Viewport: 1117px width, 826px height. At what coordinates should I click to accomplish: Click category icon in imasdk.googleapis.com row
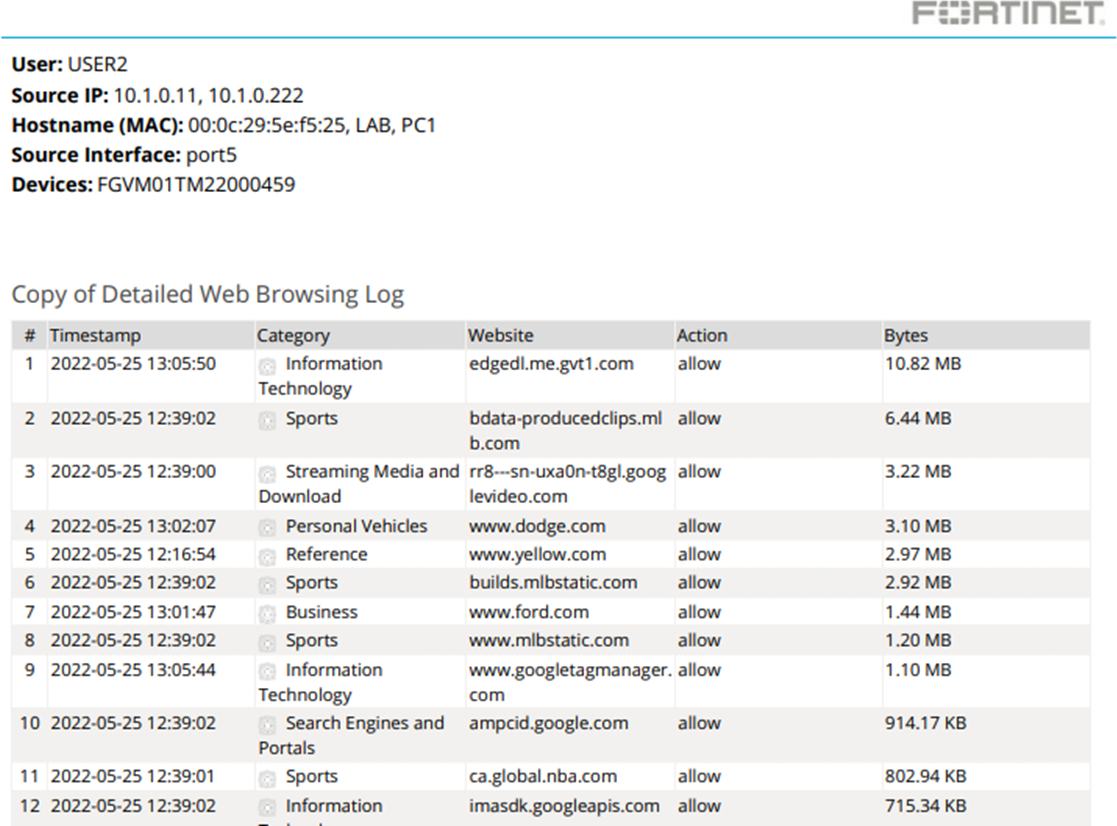click(267, 808)
